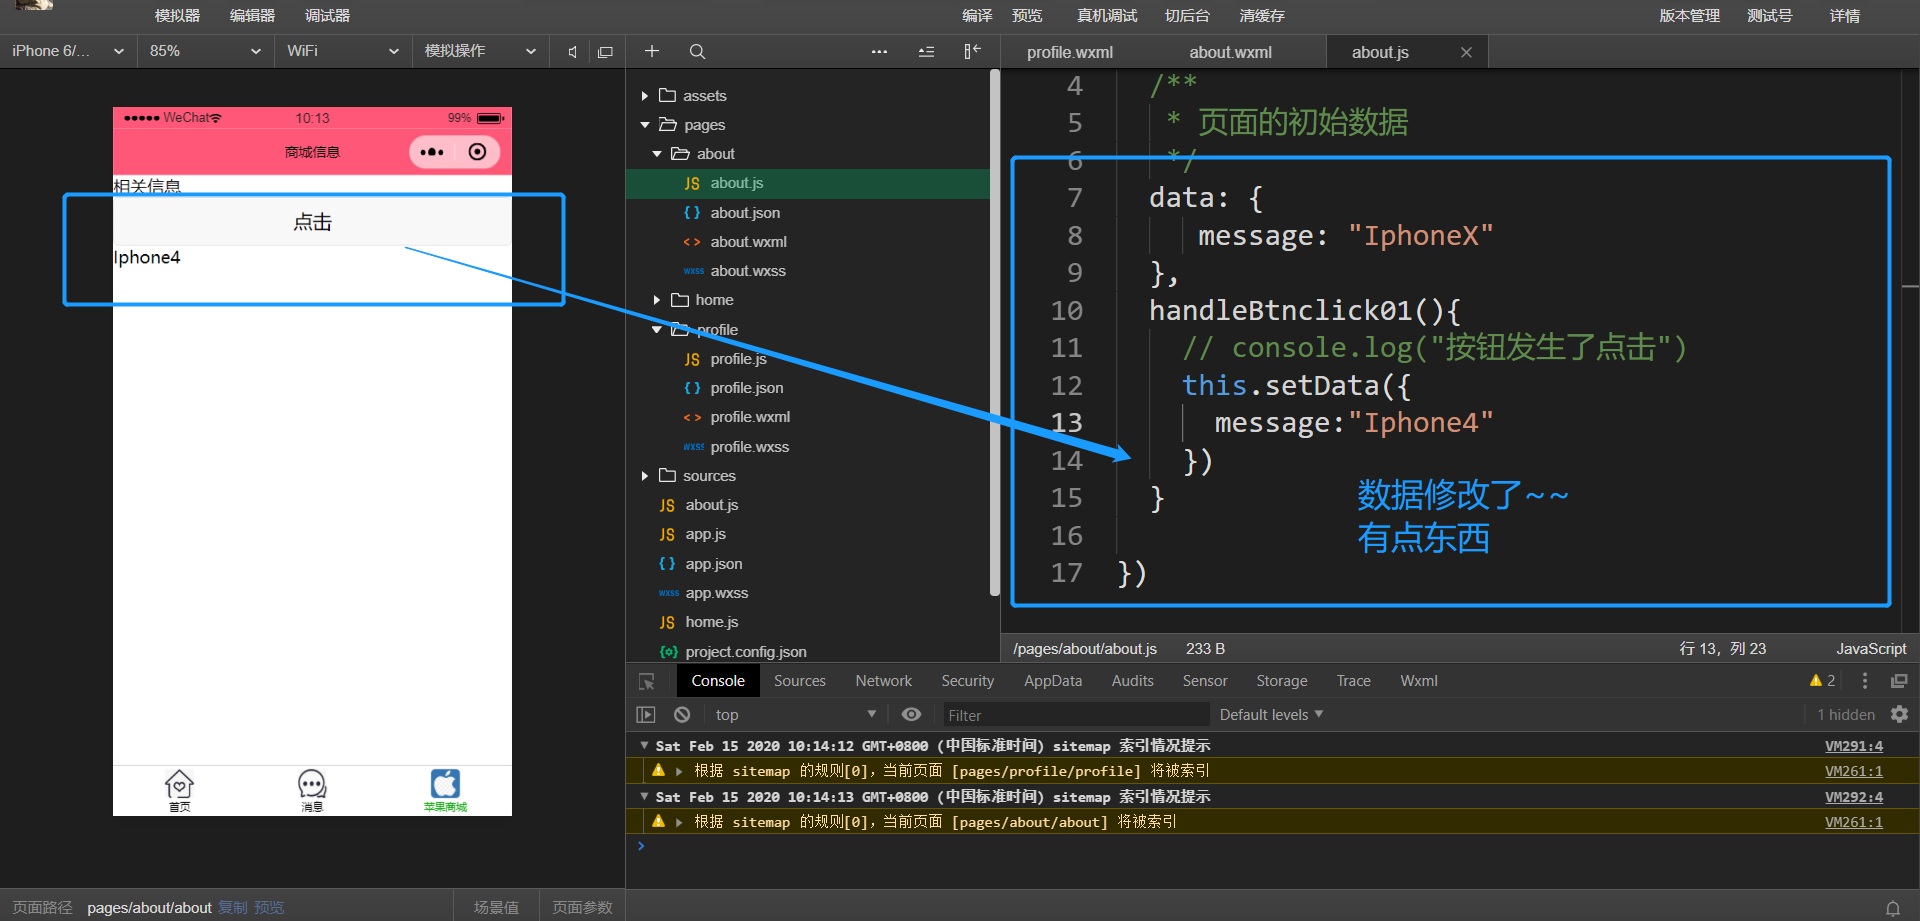Clear console with the ban icon
Image resolution: width=1920 pixels, height=921 pixels.
682,714
